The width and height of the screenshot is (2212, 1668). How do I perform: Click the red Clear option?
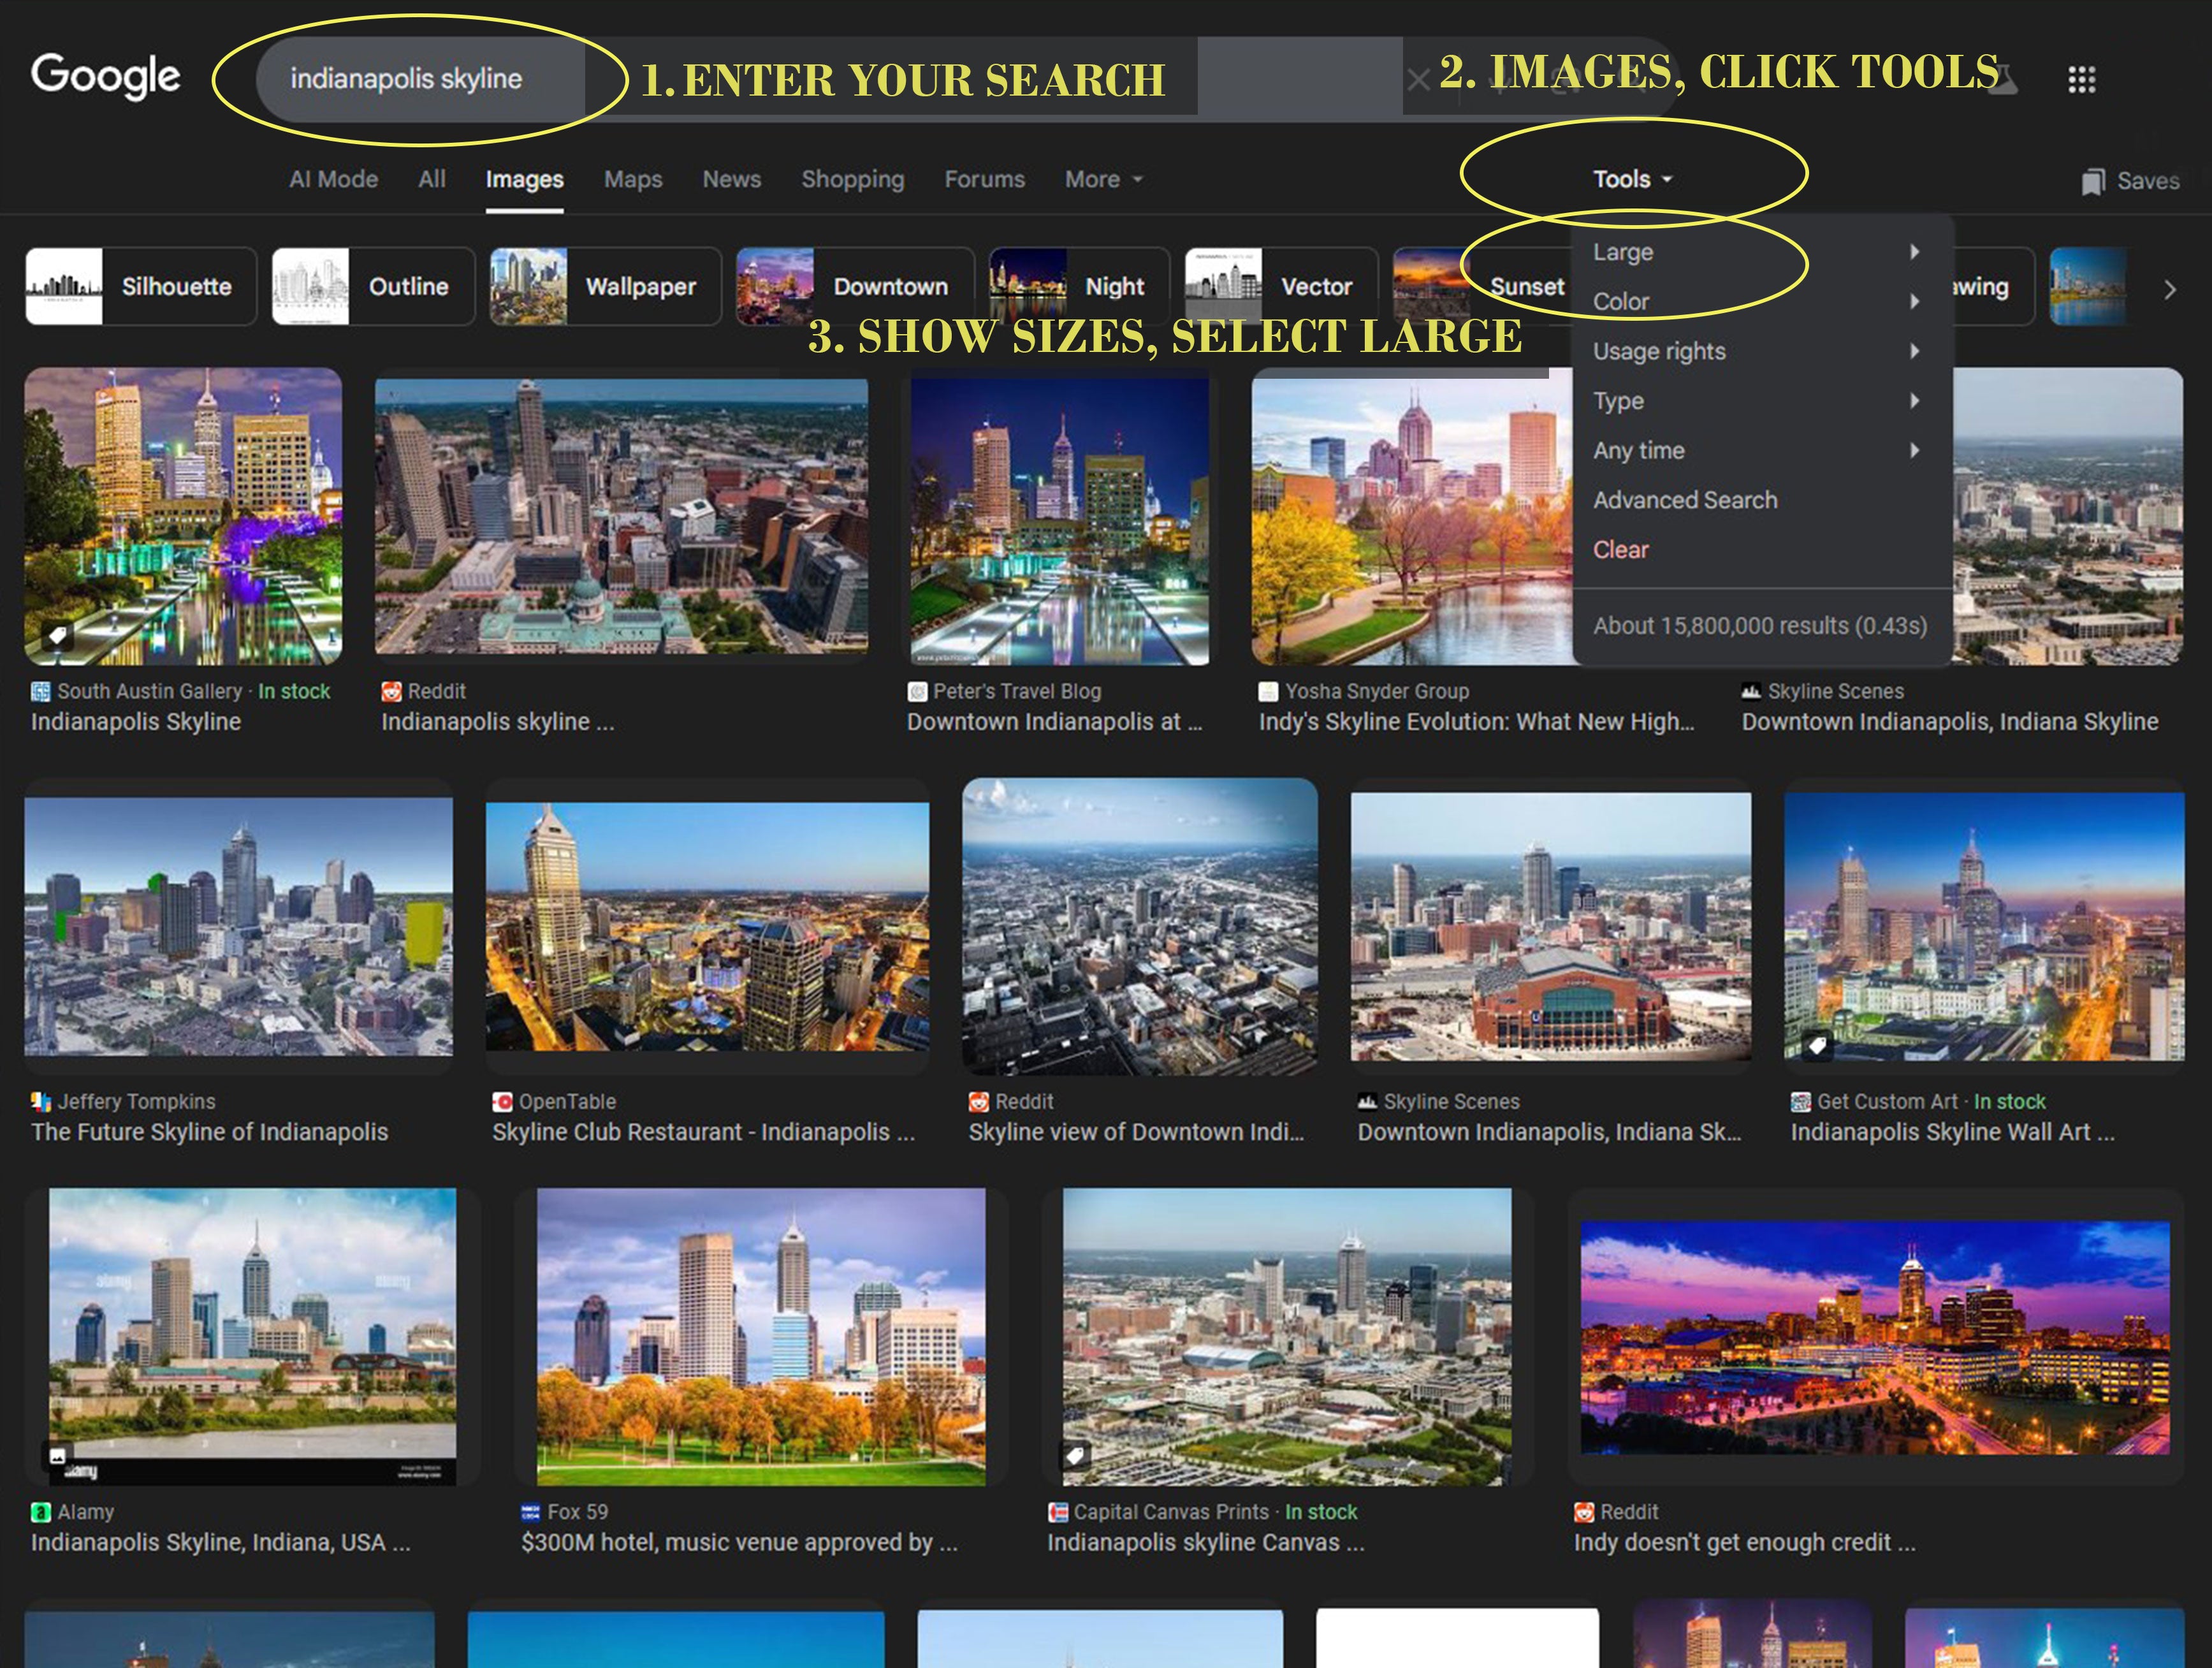tap(1620, 550)
